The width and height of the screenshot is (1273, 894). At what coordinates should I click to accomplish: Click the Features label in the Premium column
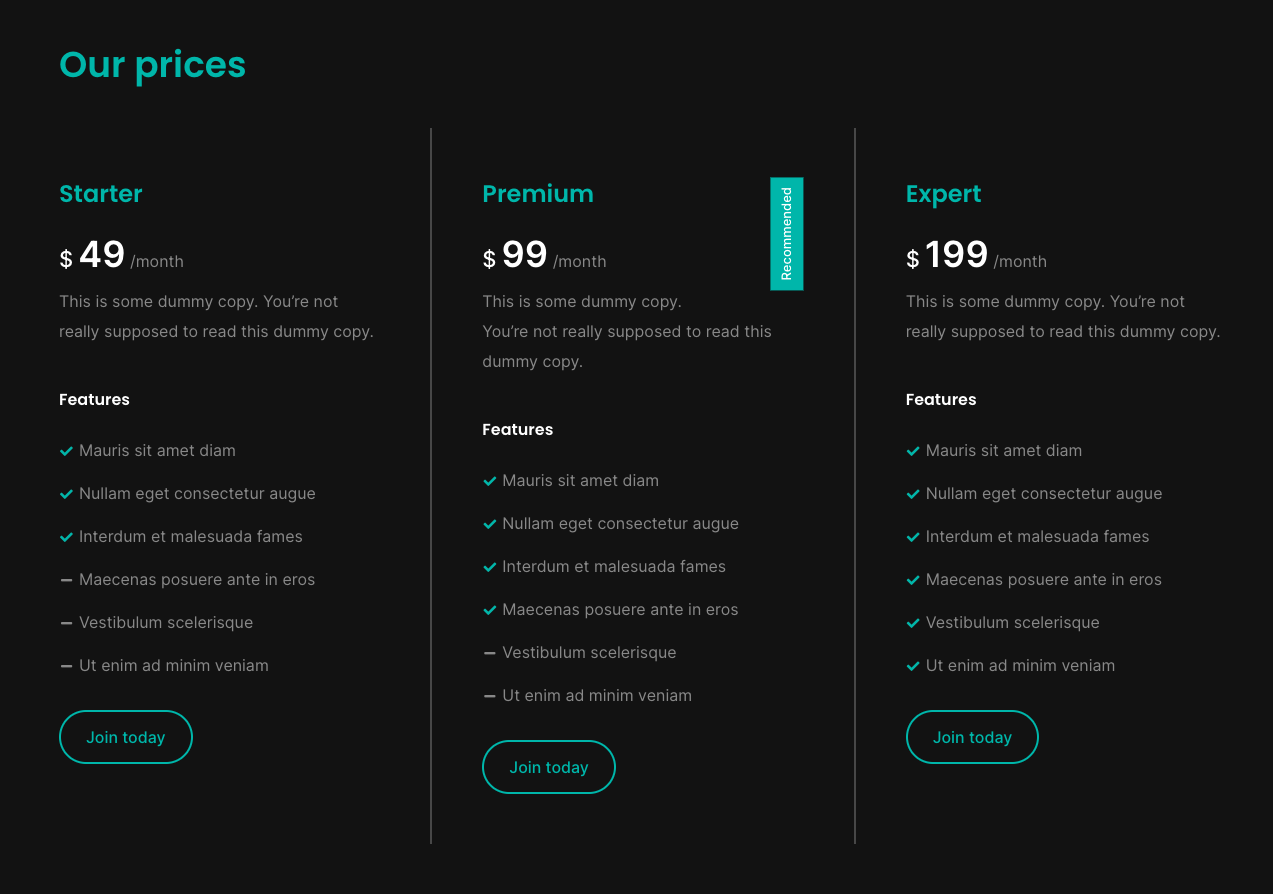[518, 430]
